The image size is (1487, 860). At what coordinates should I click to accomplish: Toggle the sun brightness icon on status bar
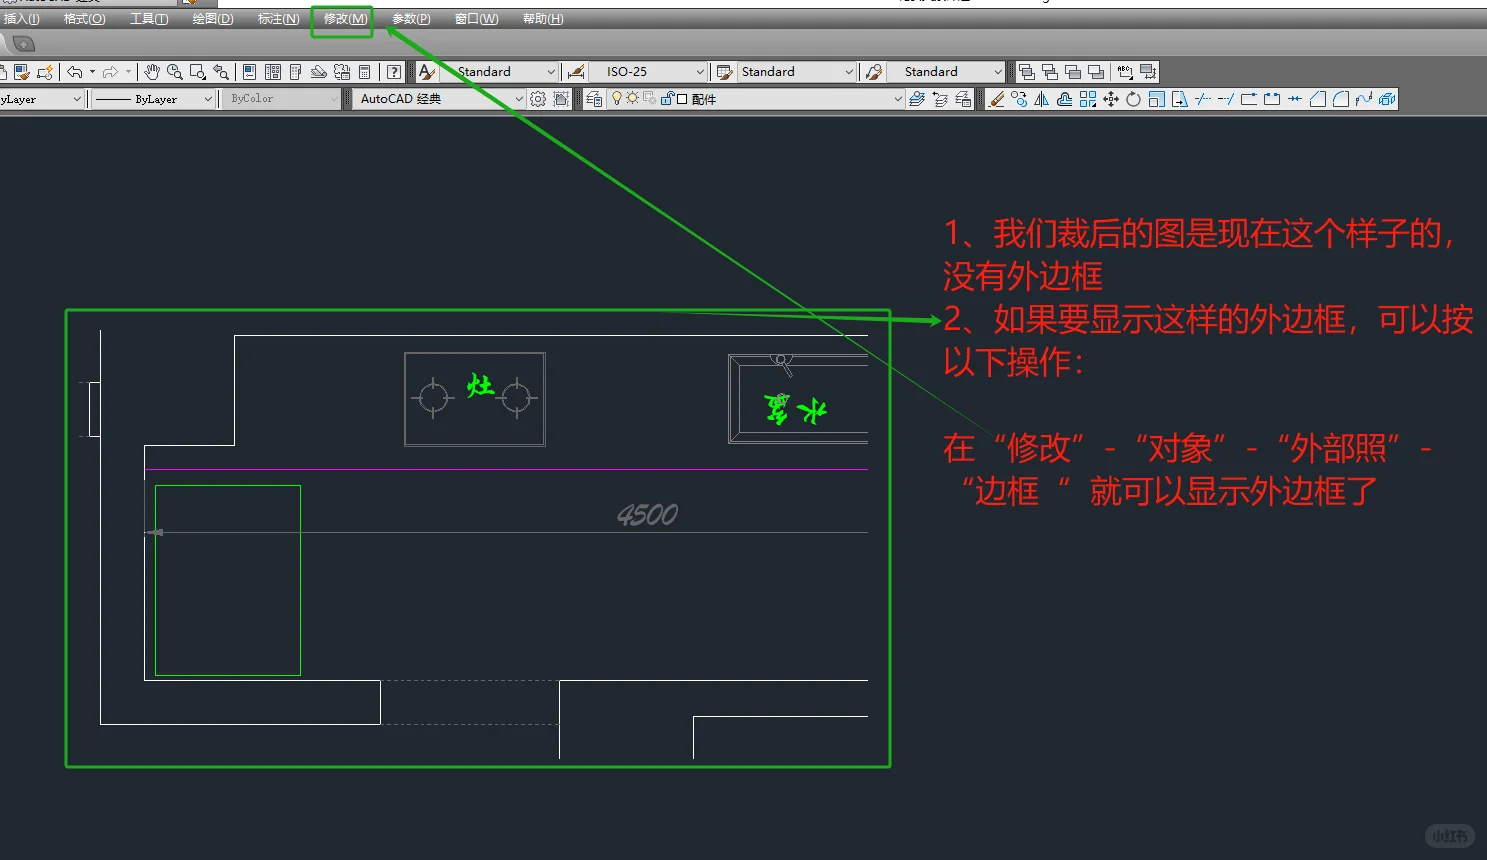(632, 98)
